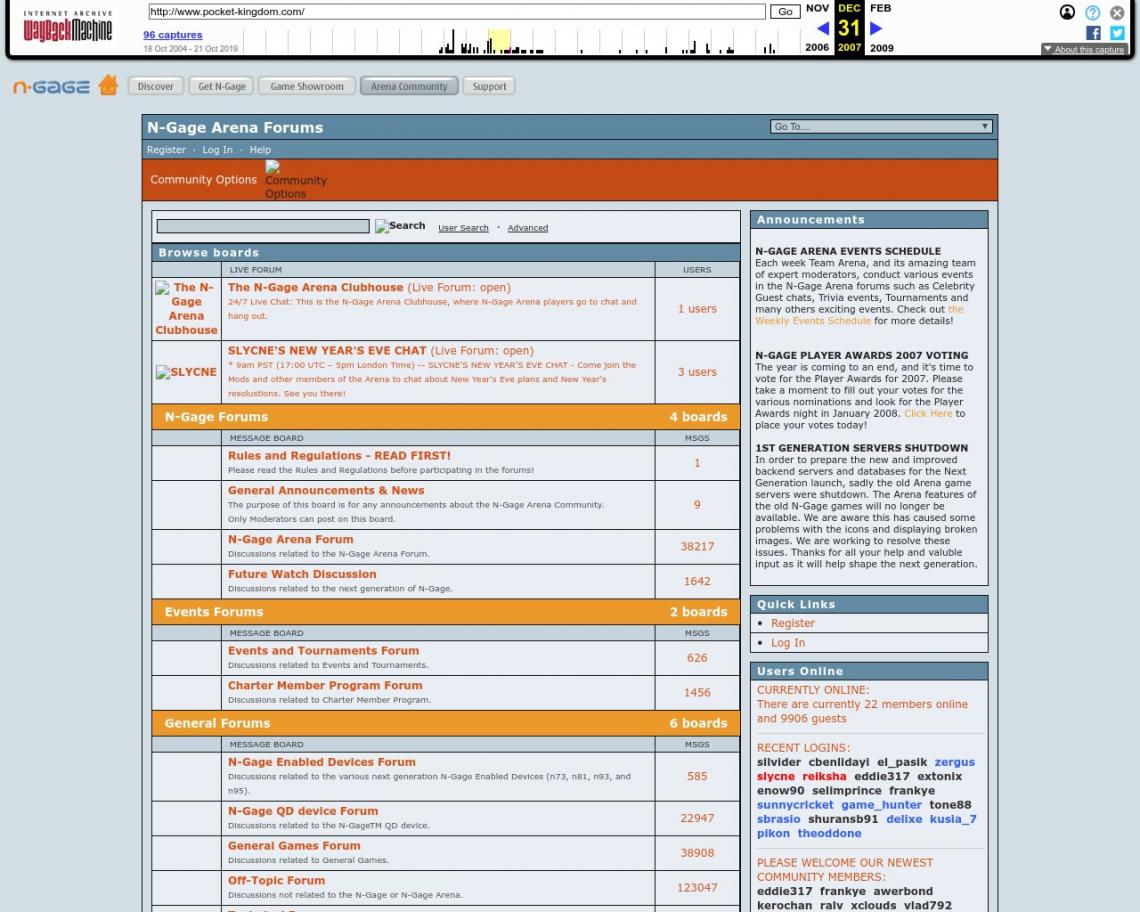1140x912 pixels.
Task: Open Wayback help question icon
Action: click(x=1092, y=12)
